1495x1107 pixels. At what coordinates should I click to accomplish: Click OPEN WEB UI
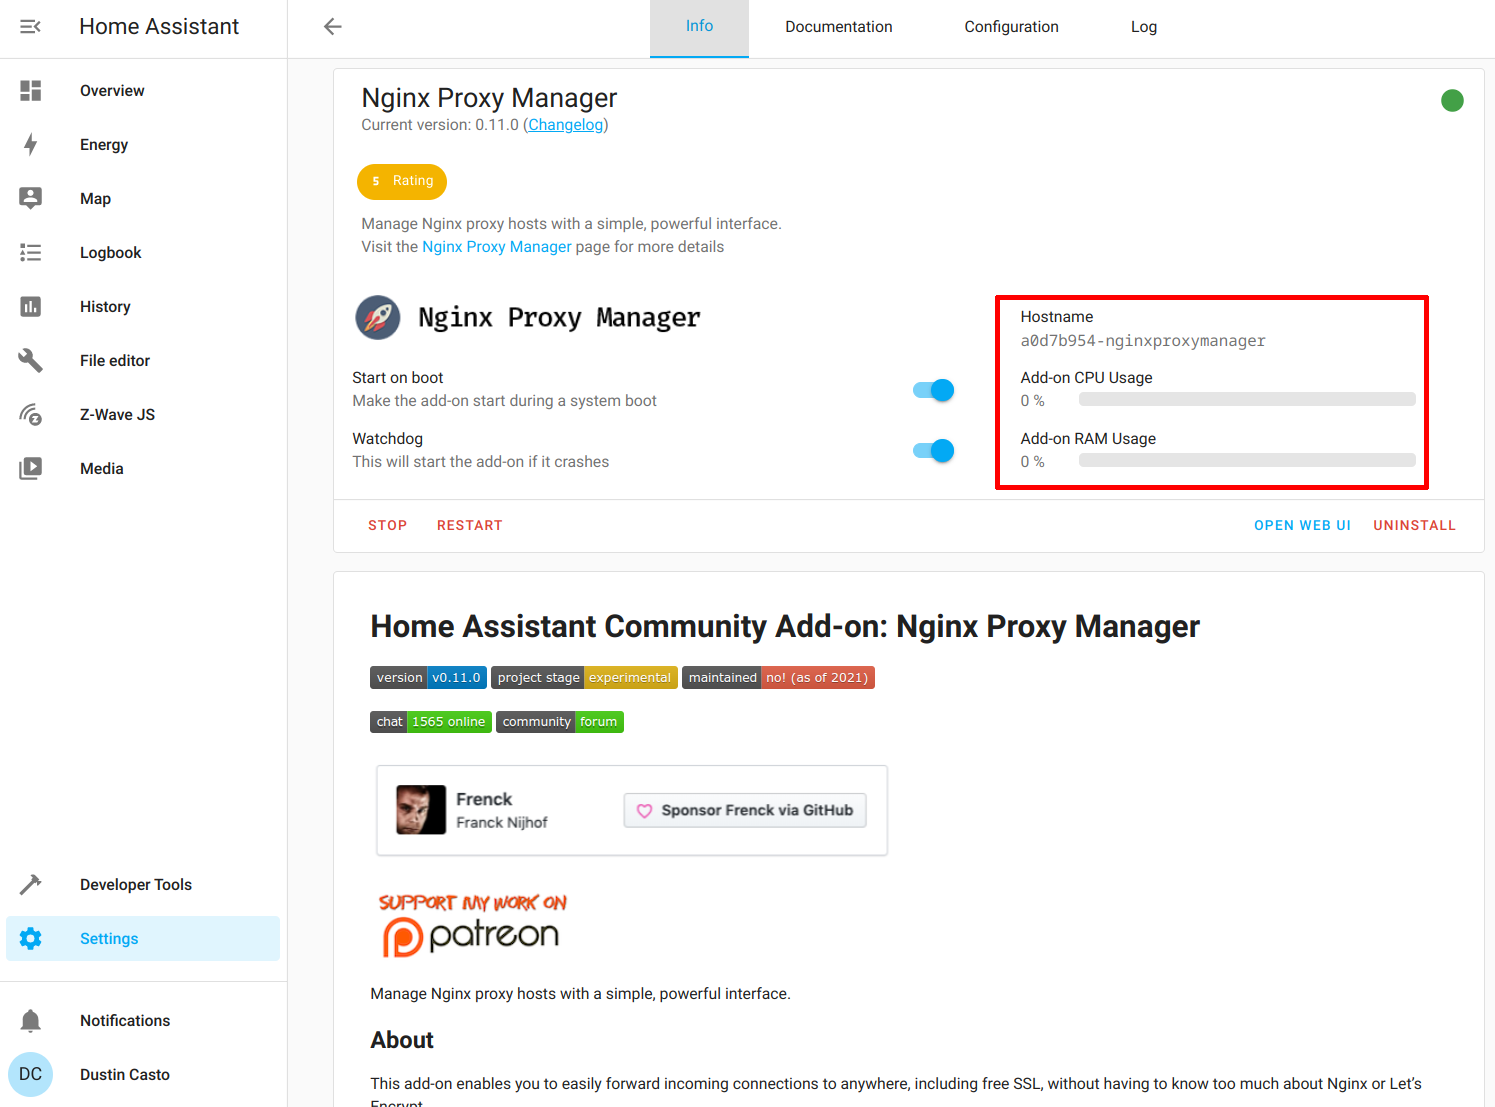point(1302,526)
